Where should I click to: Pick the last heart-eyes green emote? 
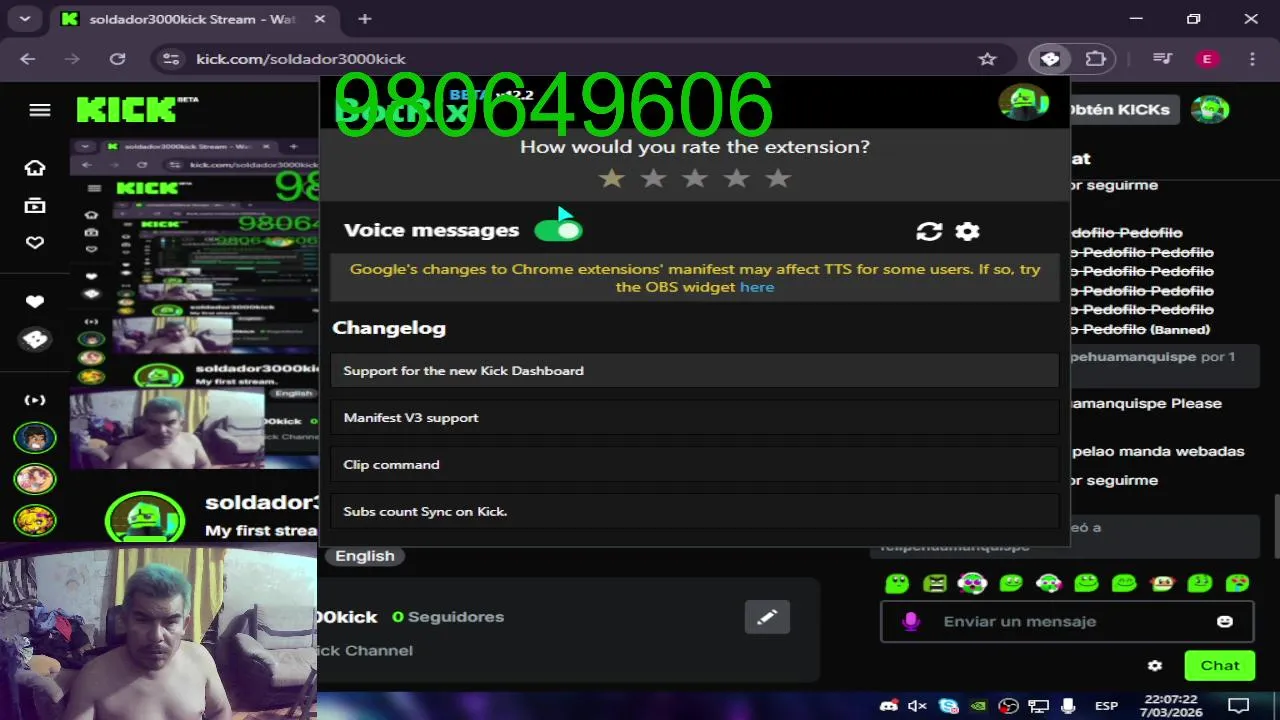tap(1237, 583)
